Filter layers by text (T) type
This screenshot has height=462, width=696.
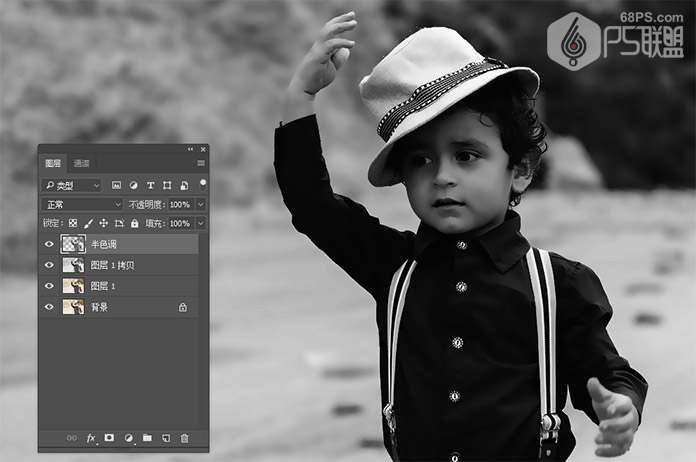[x=150, y=185]
